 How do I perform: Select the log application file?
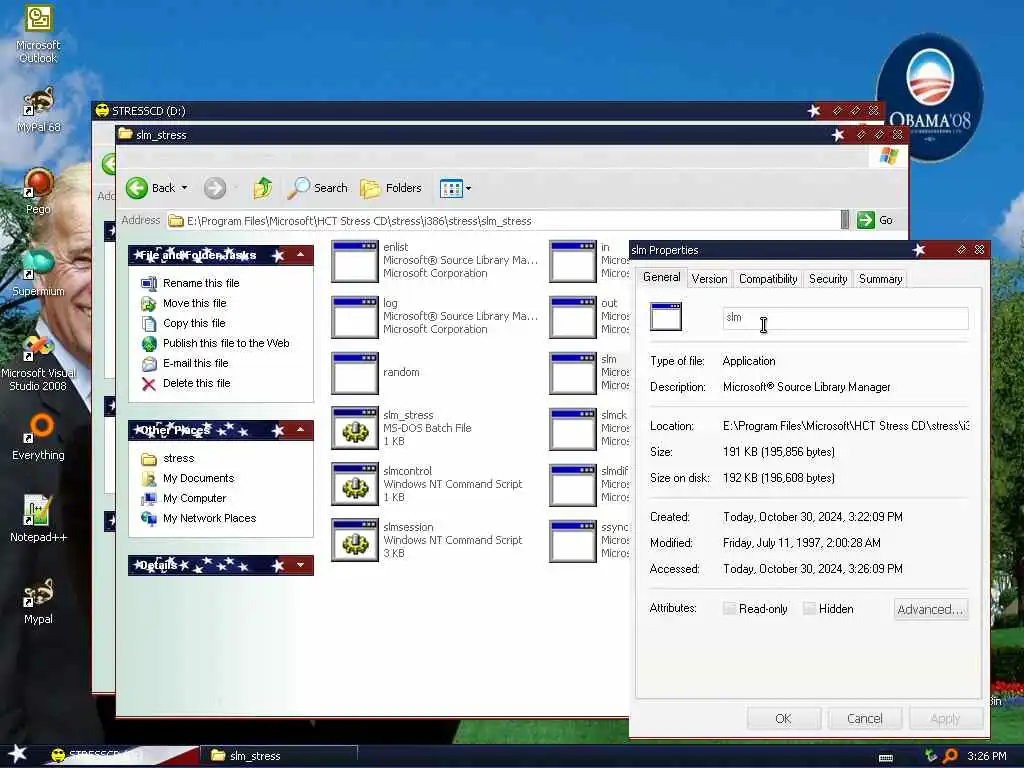point(435,317)
